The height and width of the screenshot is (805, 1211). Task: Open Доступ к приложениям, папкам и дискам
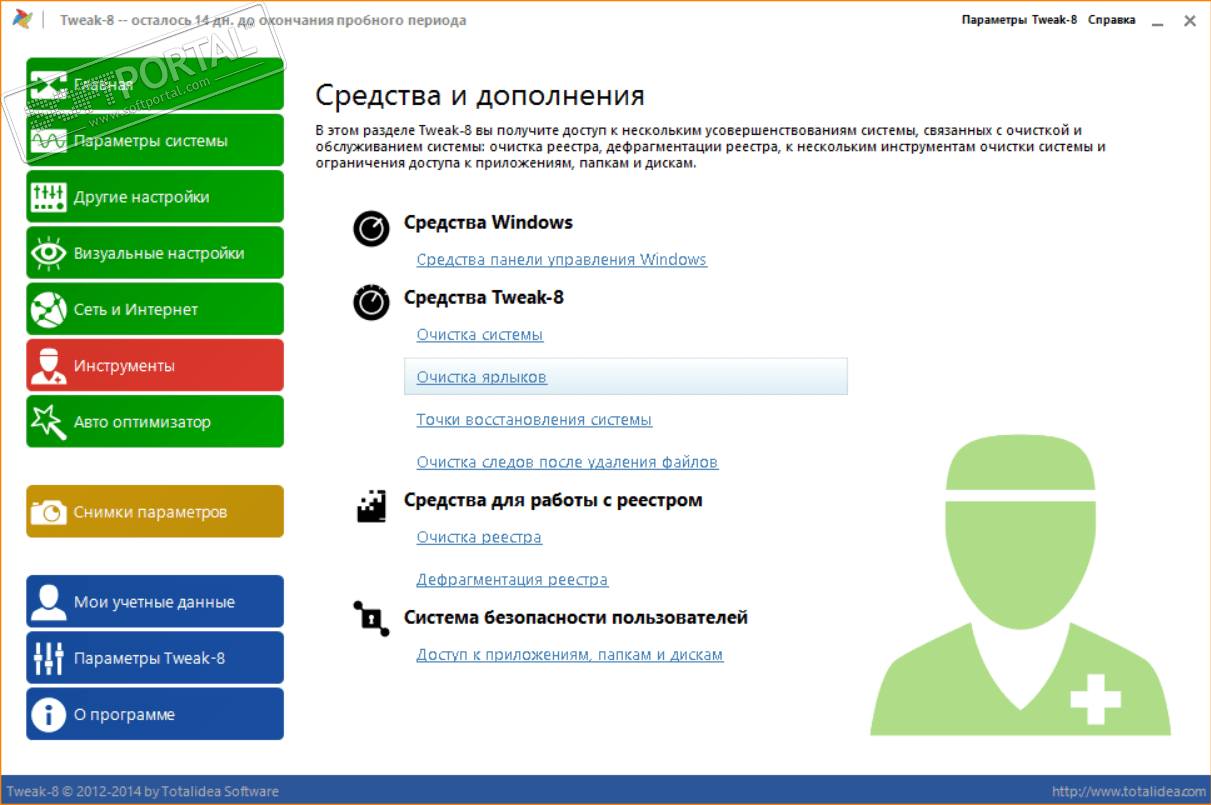click(x=569, y=655)
